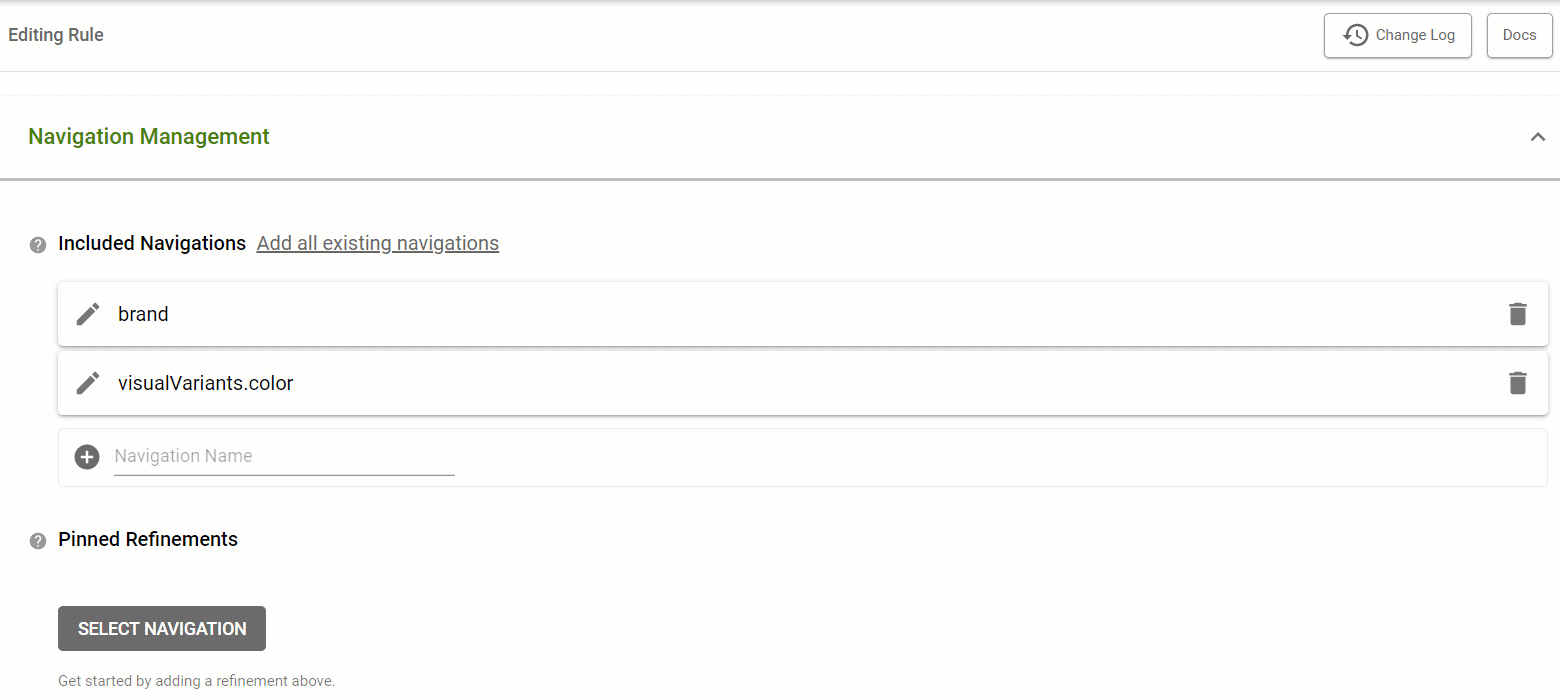This screenshot has height=700, width=1560.
Task: Click the plus icon to add navigation
Action: coord(87,457)
